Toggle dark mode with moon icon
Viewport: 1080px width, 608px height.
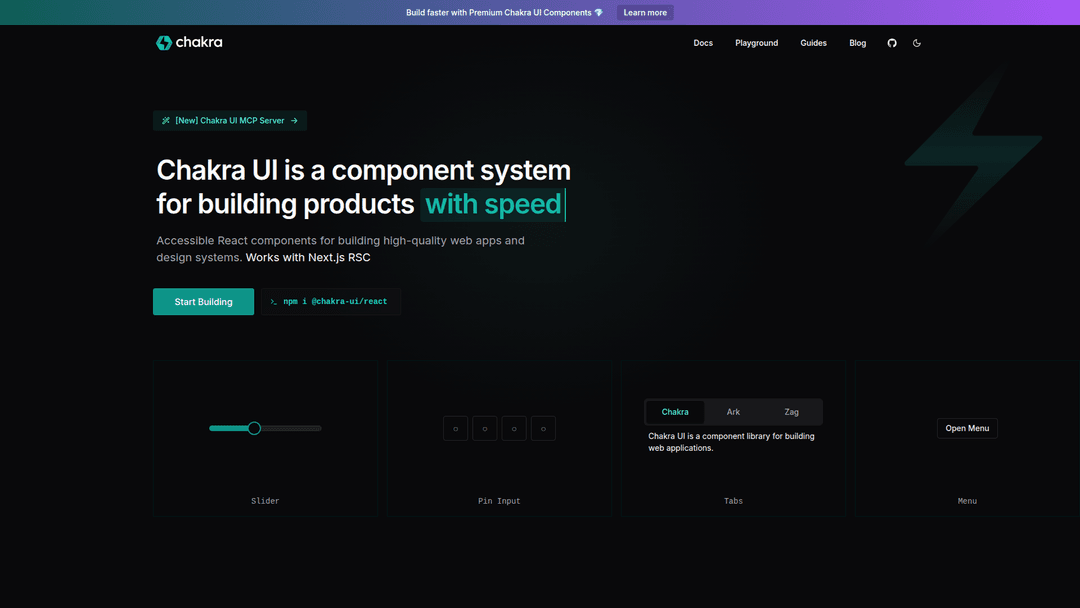[x=917, y=43]
